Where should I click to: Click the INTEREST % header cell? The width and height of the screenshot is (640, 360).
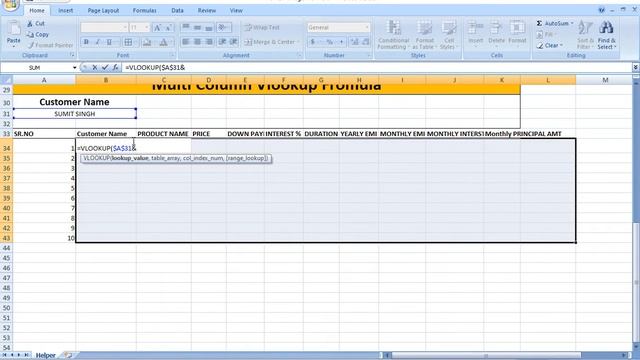283,133
